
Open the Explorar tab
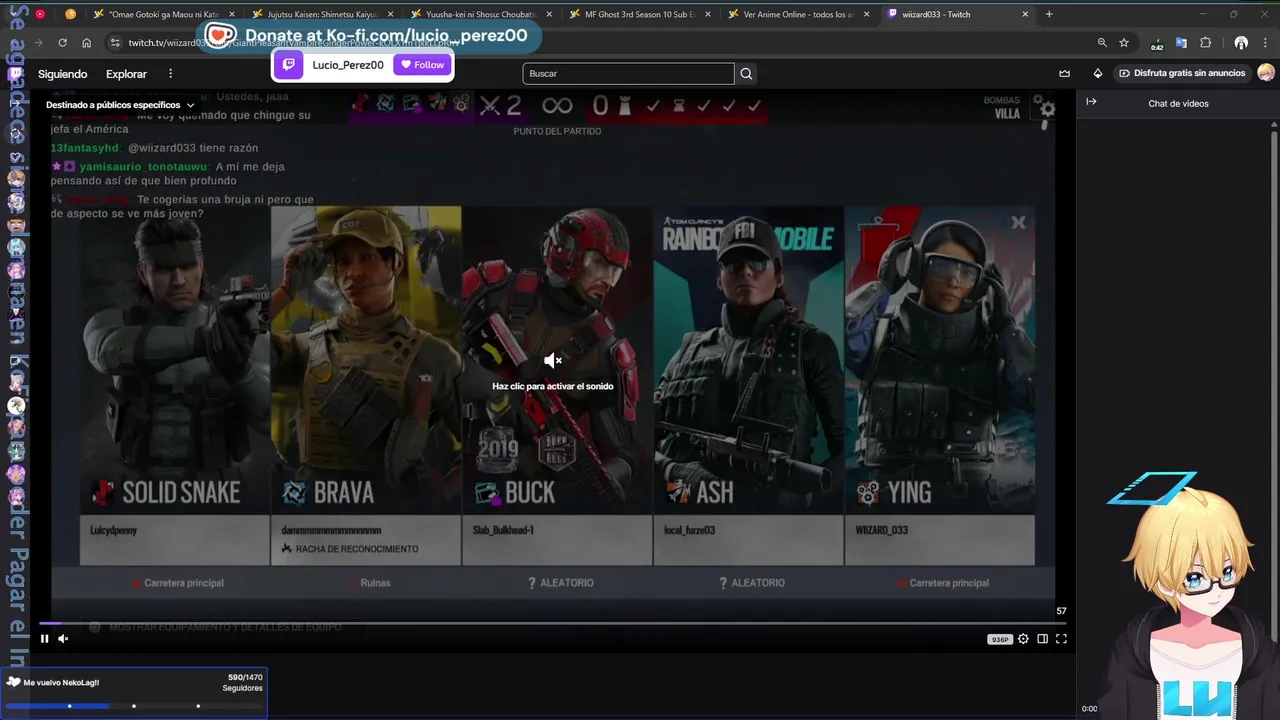(x=126, y=74)
